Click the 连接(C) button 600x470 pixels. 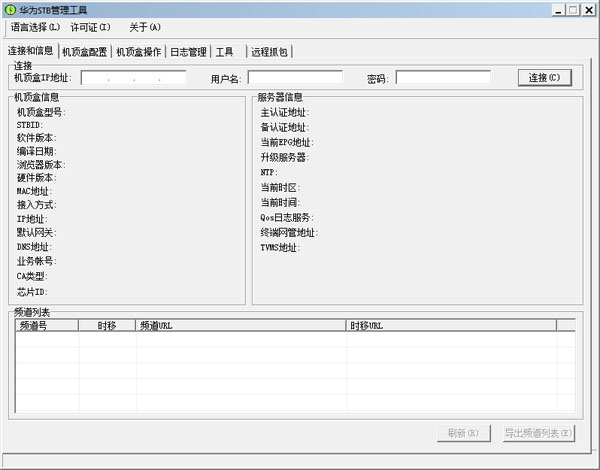545,78
